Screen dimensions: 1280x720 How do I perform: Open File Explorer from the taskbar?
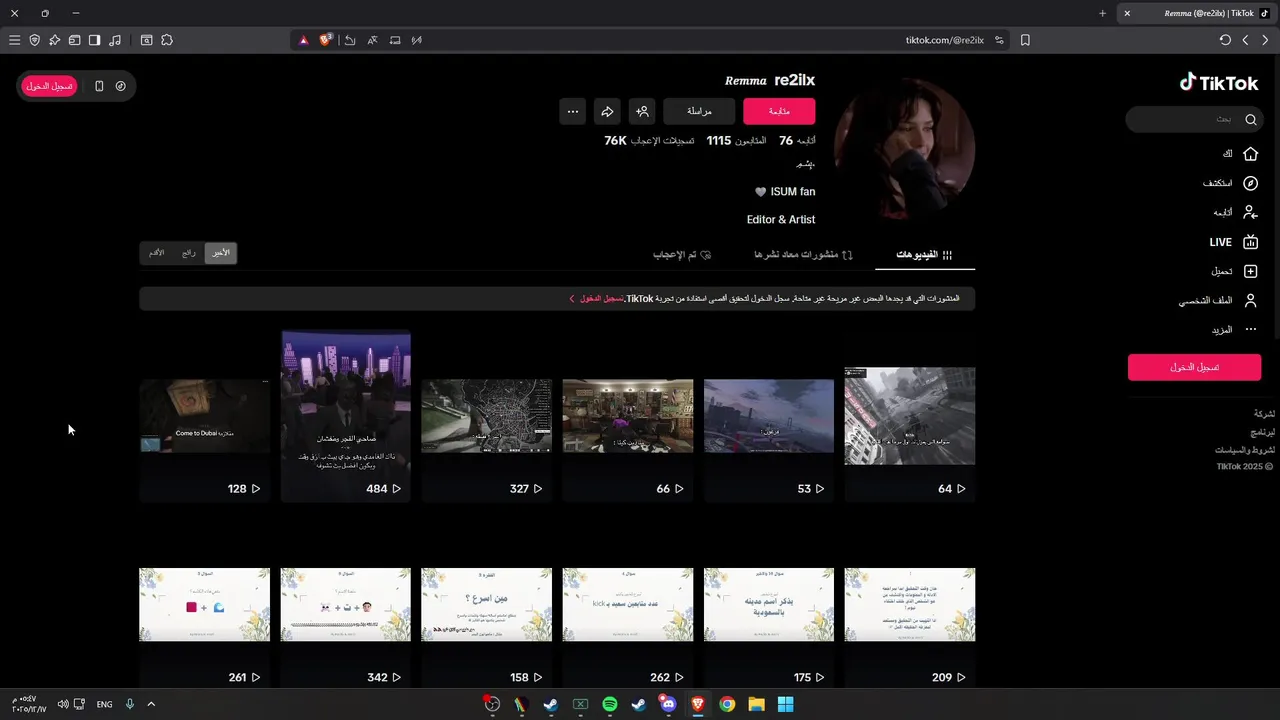coord(756,704)
